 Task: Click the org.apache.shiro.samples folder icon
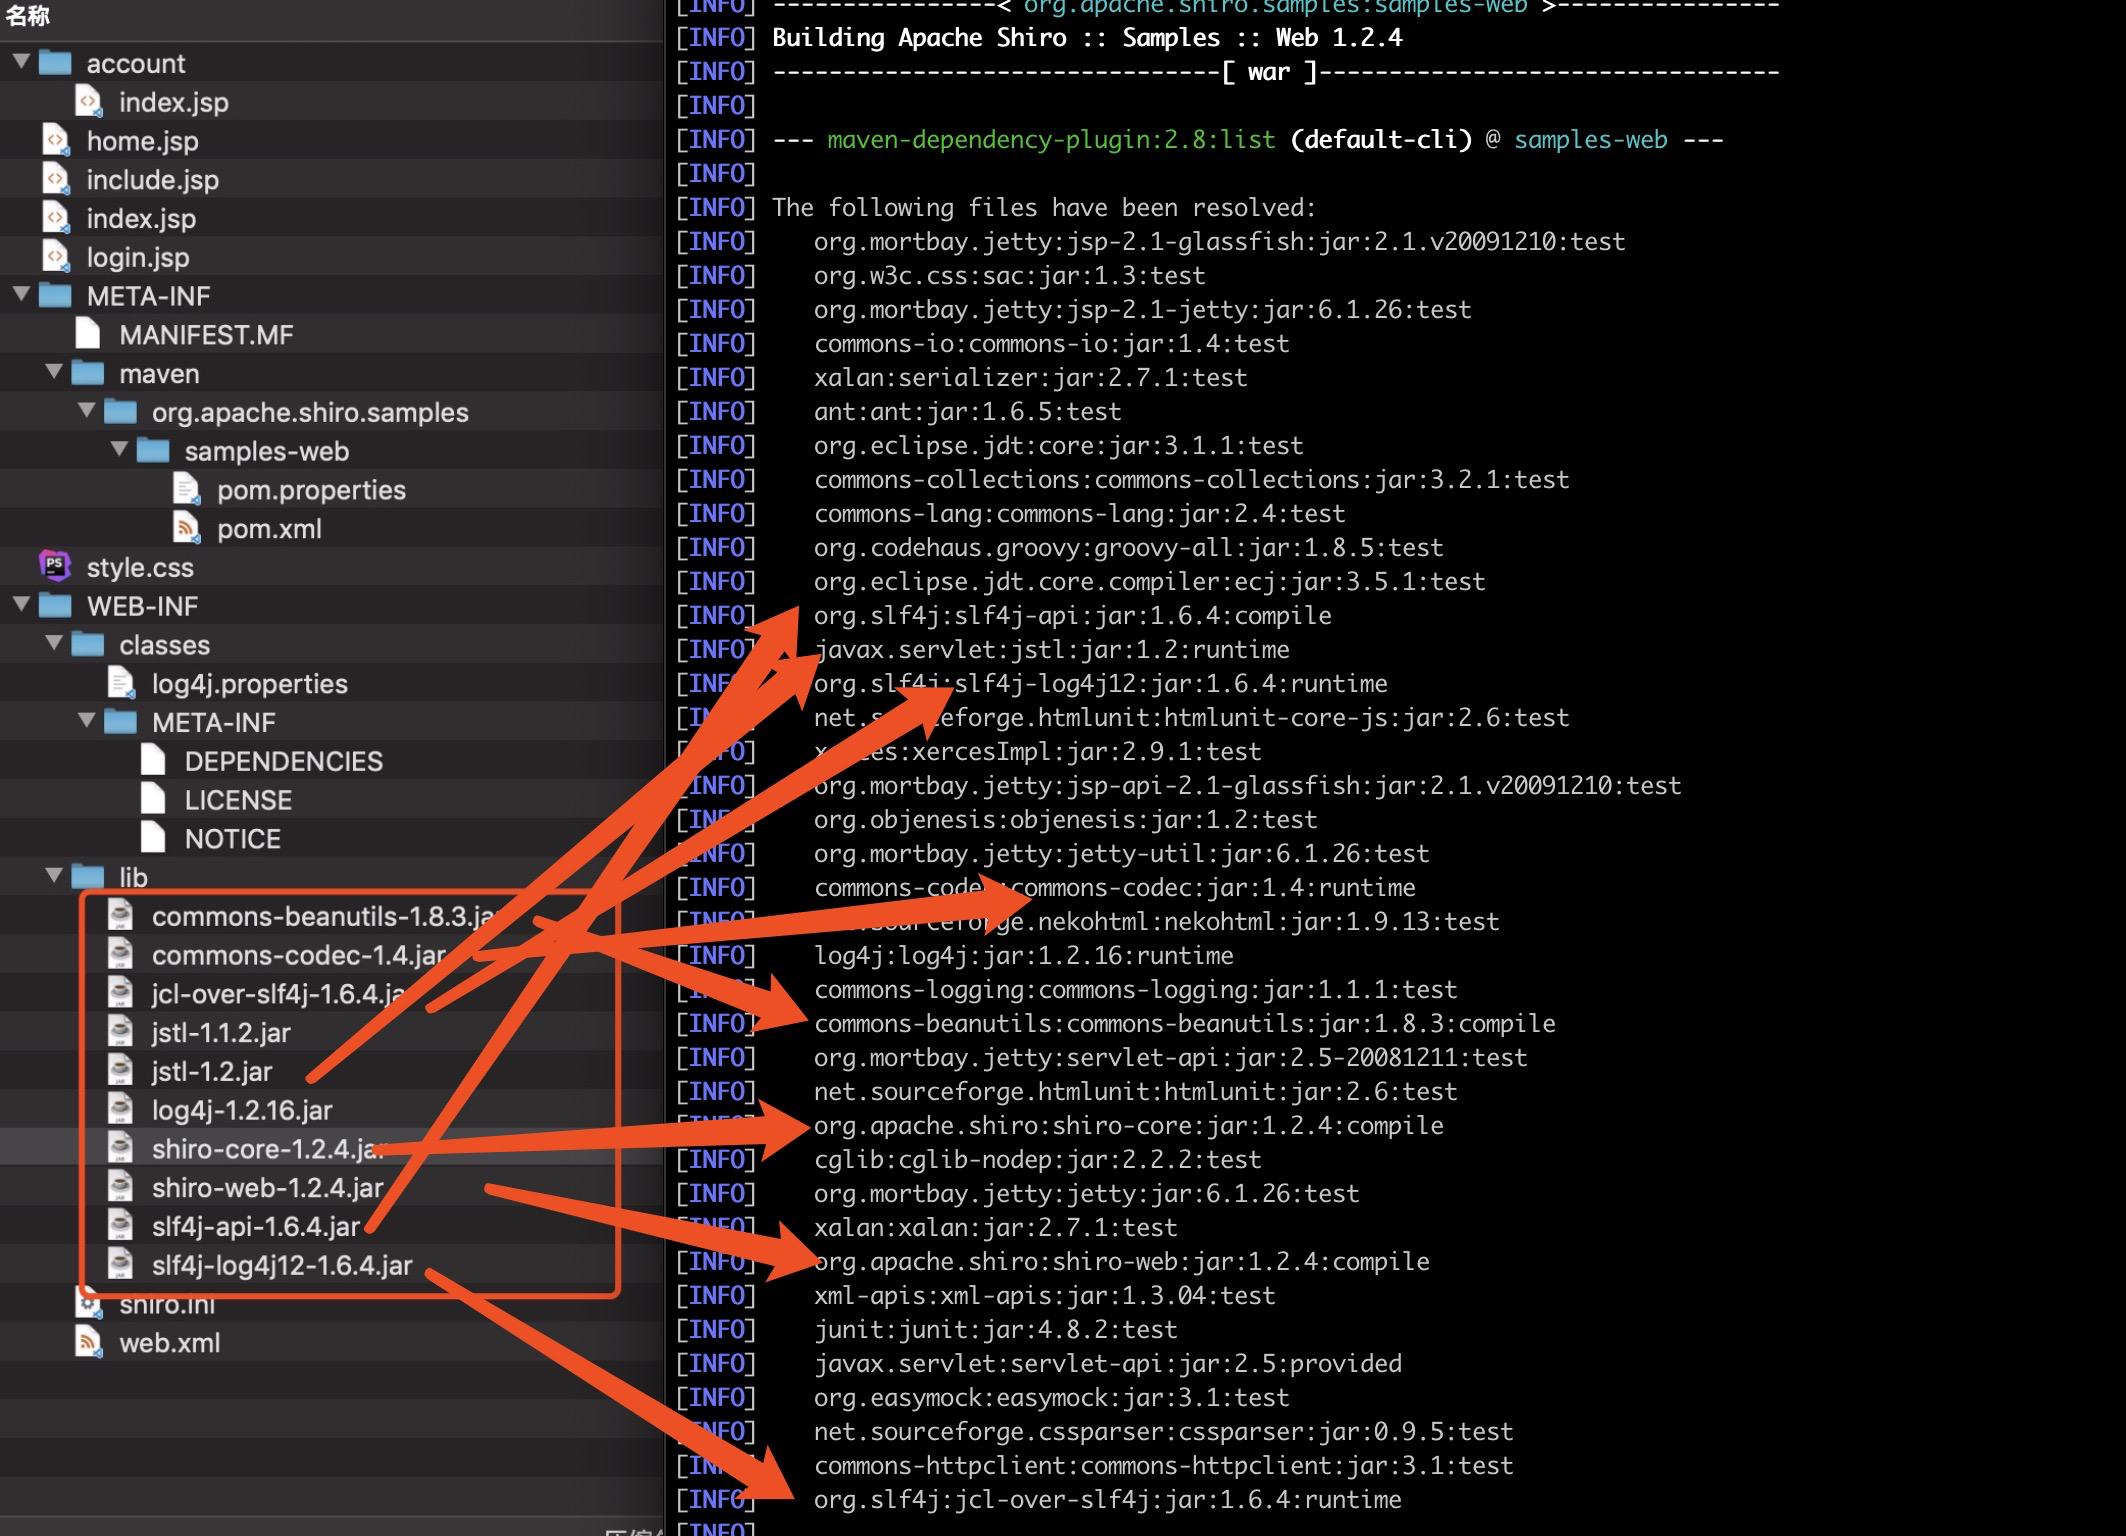pyautogui.click(x=121, y=412)
